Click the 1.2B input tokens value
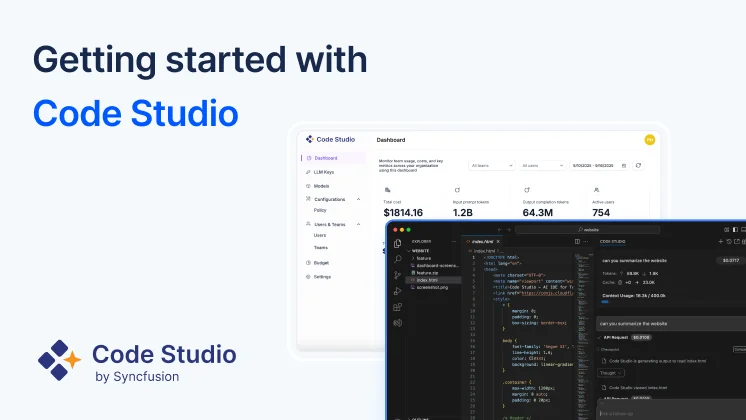 coord(462,213)
